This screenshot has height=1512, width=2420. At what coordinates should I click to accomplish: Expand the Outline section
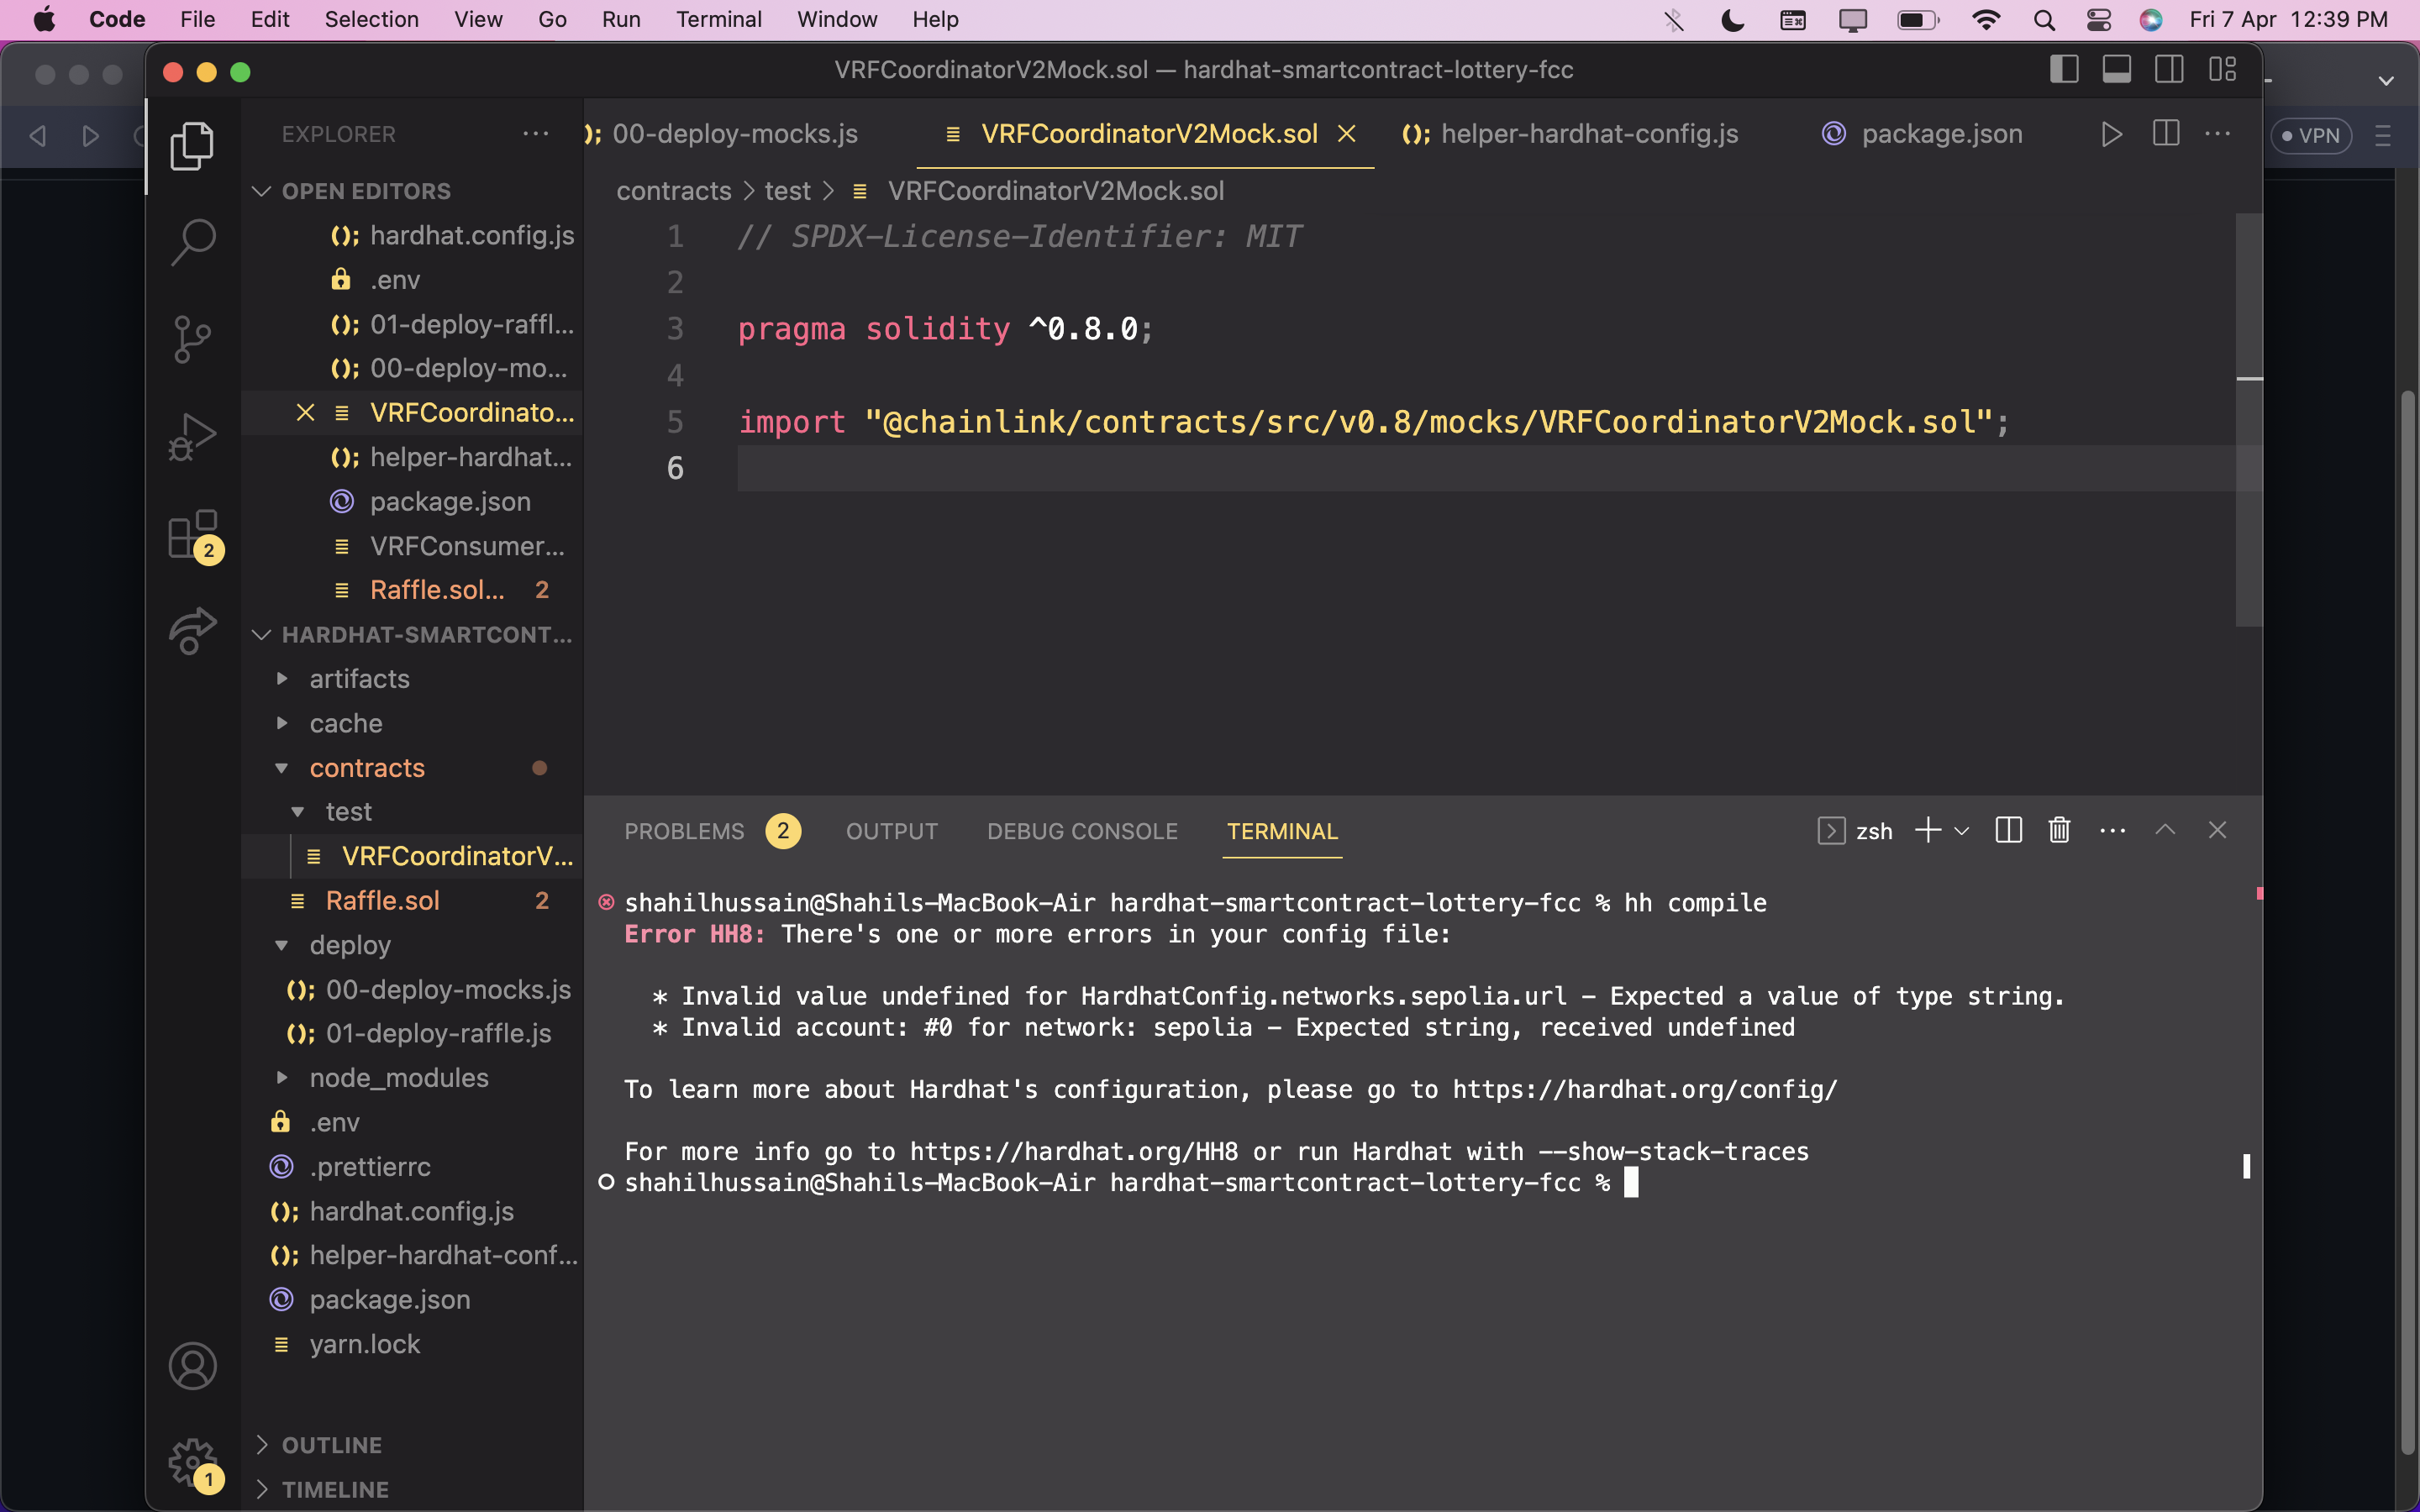262,1445
